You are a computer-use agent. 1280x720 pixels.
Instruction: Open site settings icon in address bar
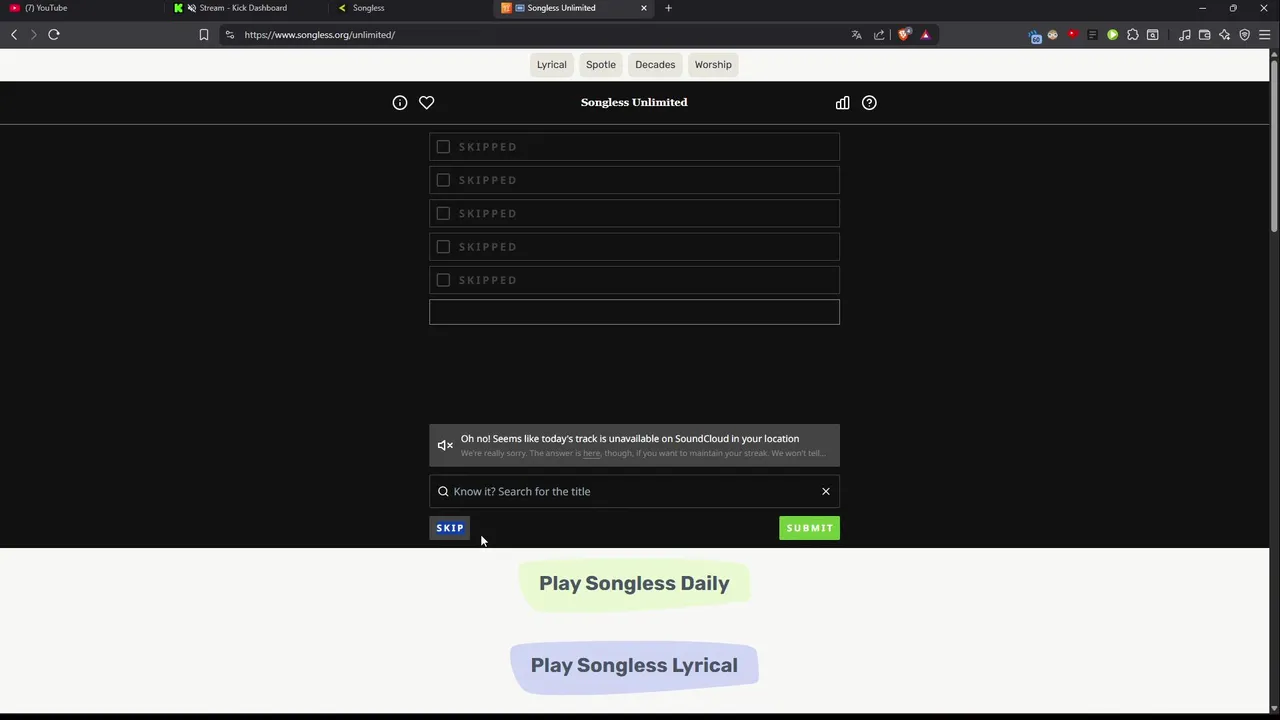pos(230,35)
